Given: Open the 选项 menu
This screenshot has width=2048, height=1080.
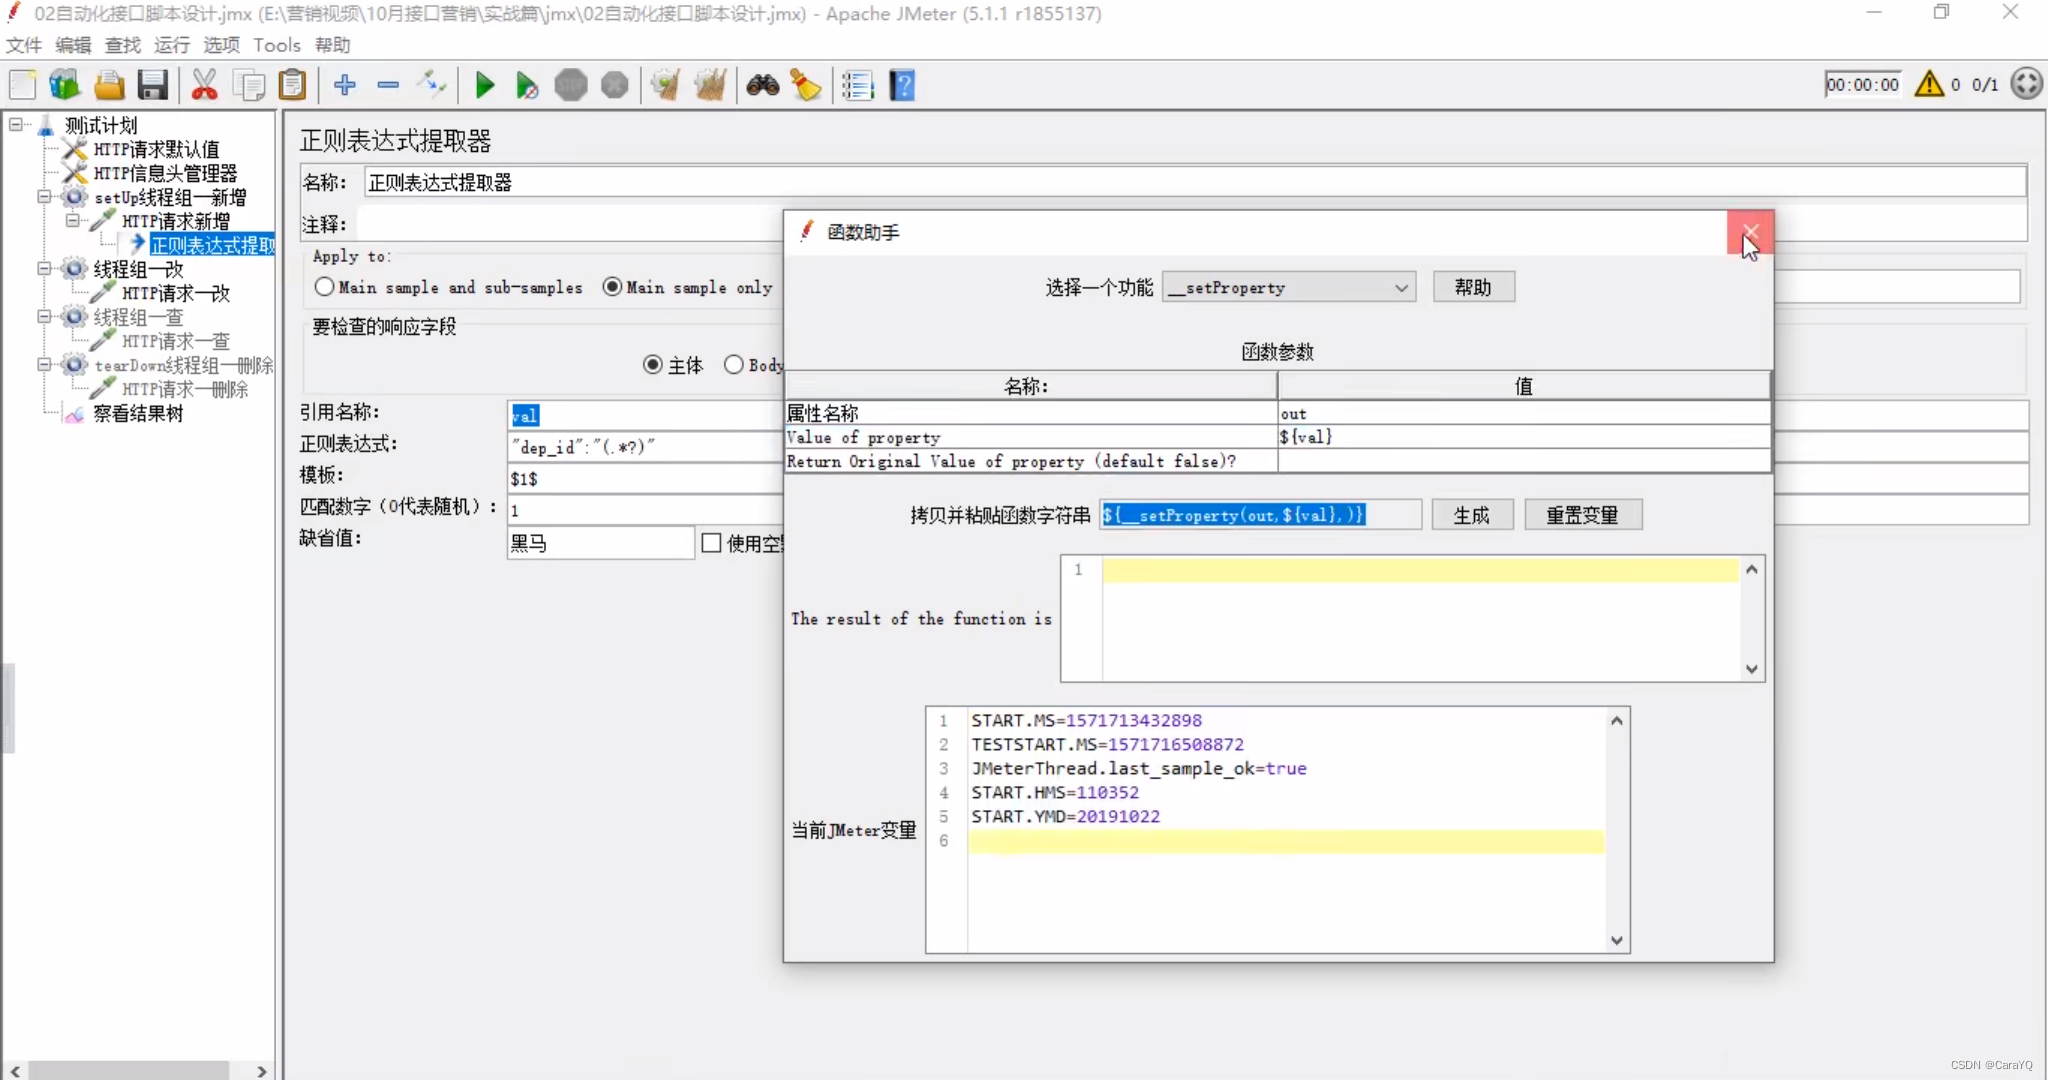Looking at the screenshot, I should [222, 45].
